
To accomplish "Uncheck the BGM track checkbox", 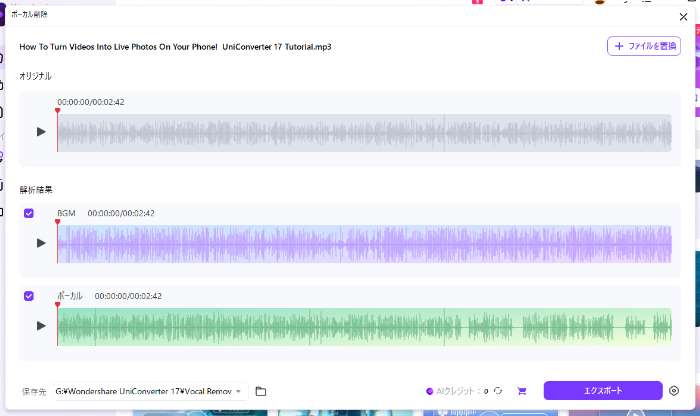I will pyautogui.click(x=29, y=213).
